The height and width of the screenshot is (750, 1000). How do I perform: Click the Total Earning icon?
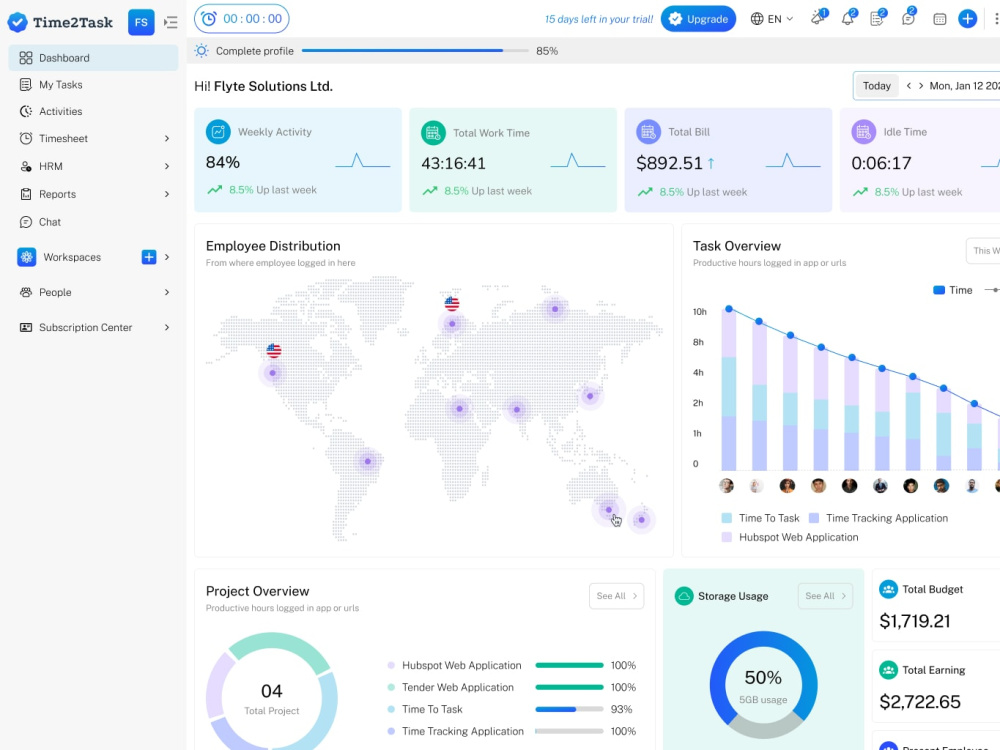(x=888, y=670)
